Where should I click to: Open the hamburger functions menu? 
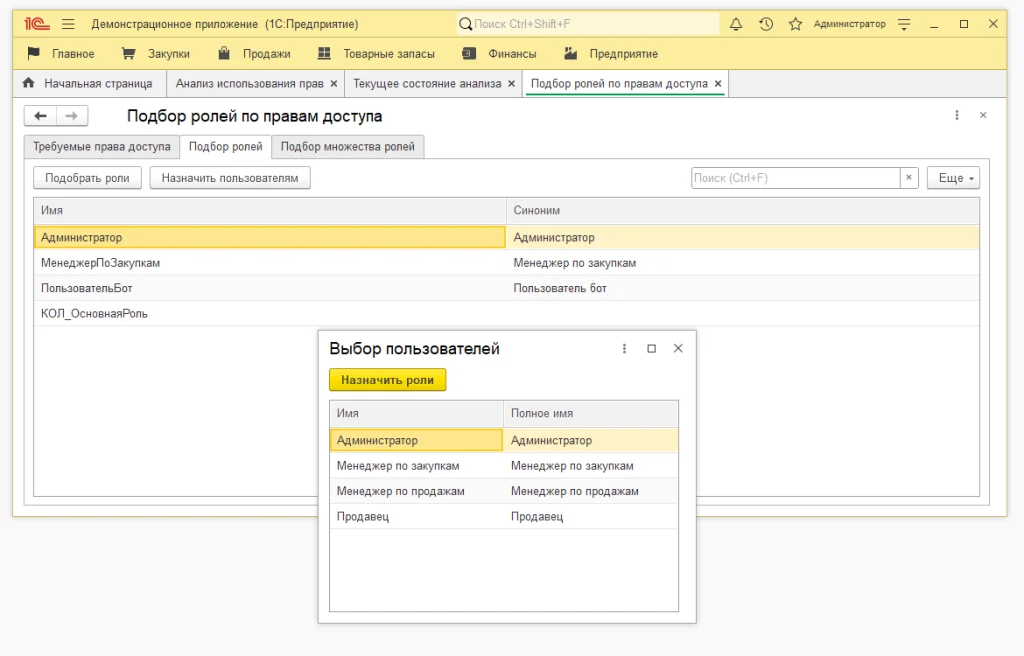point(68,24)
